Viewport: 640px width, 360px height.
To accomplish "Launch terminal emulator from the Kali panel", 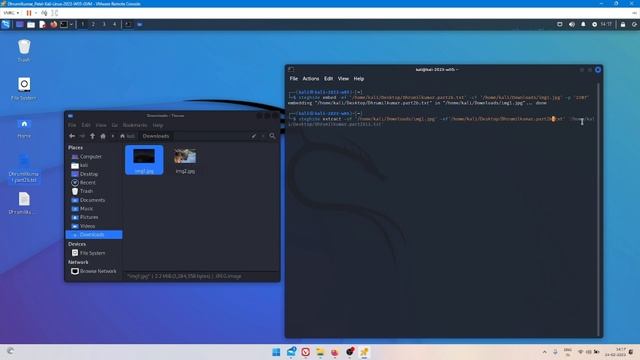I will 64,24.
